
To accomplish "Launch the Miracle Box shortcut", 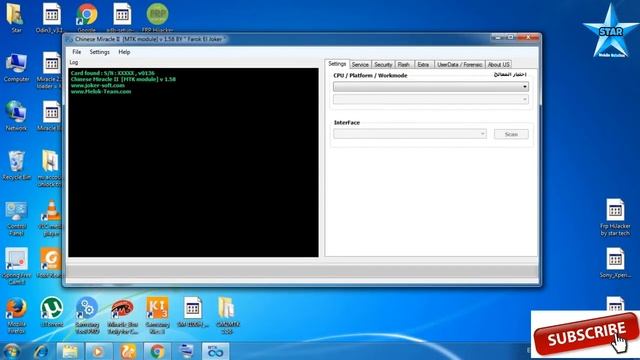I will [x=122, y=316].
